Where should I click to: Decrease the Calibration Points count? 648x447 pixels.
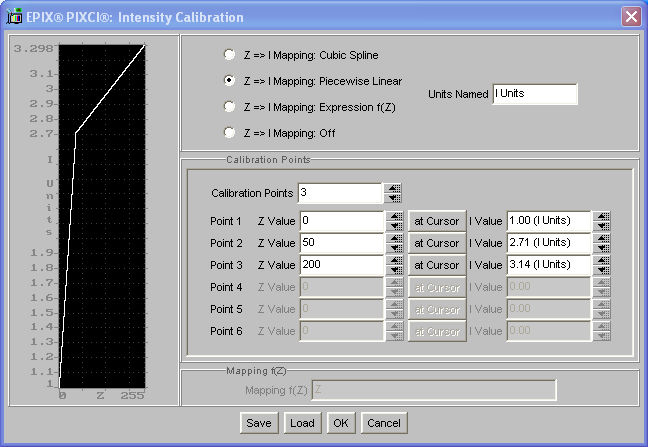point(393,198)
